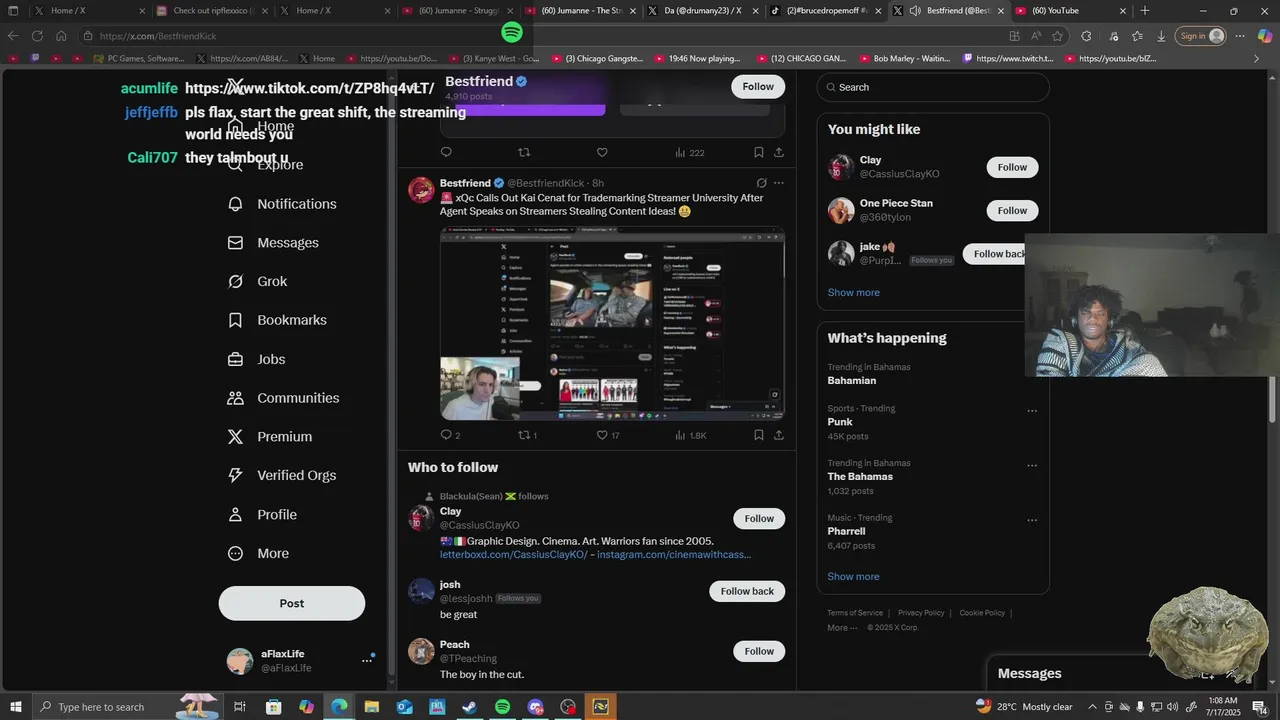Follow Peach @TPeaching
The image size is (1280, 720).
759,651
